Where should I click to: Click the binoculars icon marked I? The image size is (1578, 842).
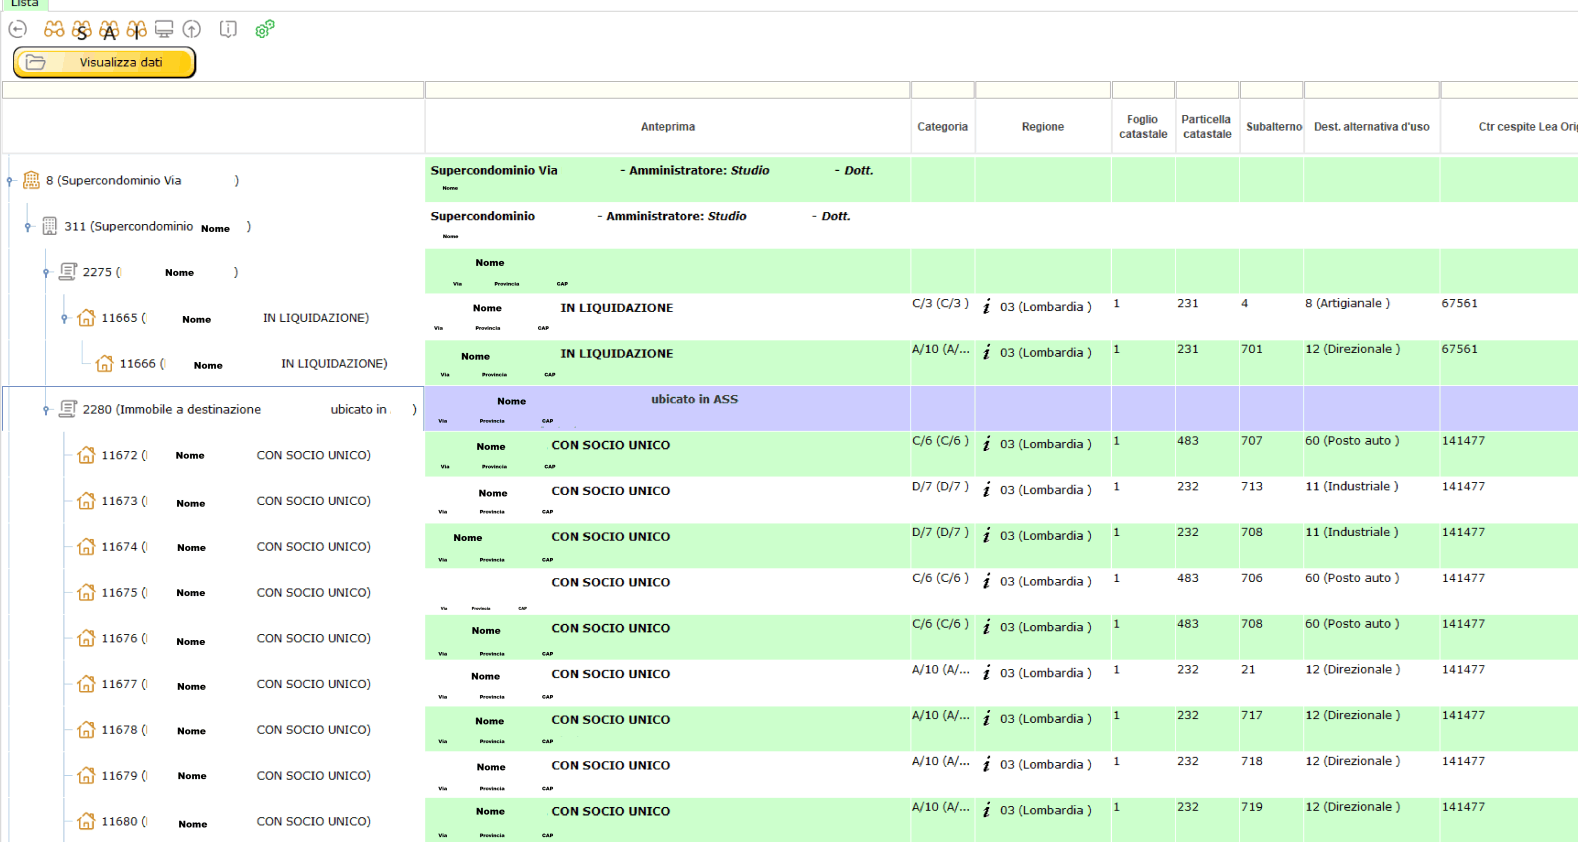(x=137, y=30)
